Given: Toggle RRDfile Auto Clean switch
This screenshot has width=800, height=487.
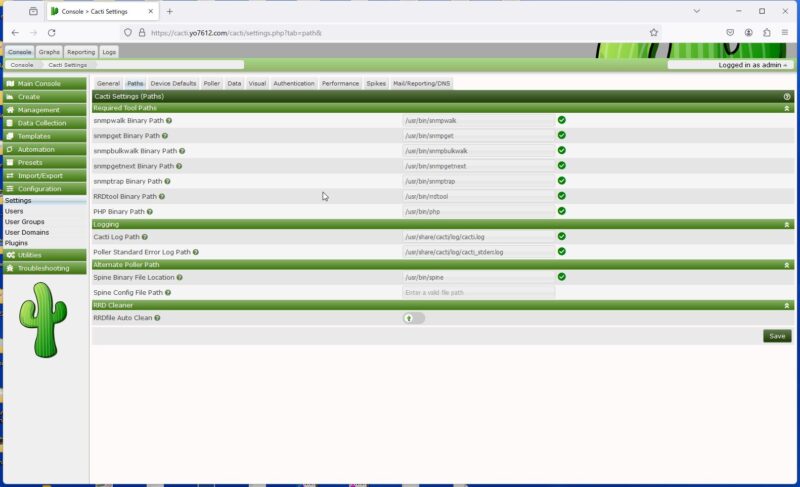Looking at the screenshot, I should pos(414,318).
